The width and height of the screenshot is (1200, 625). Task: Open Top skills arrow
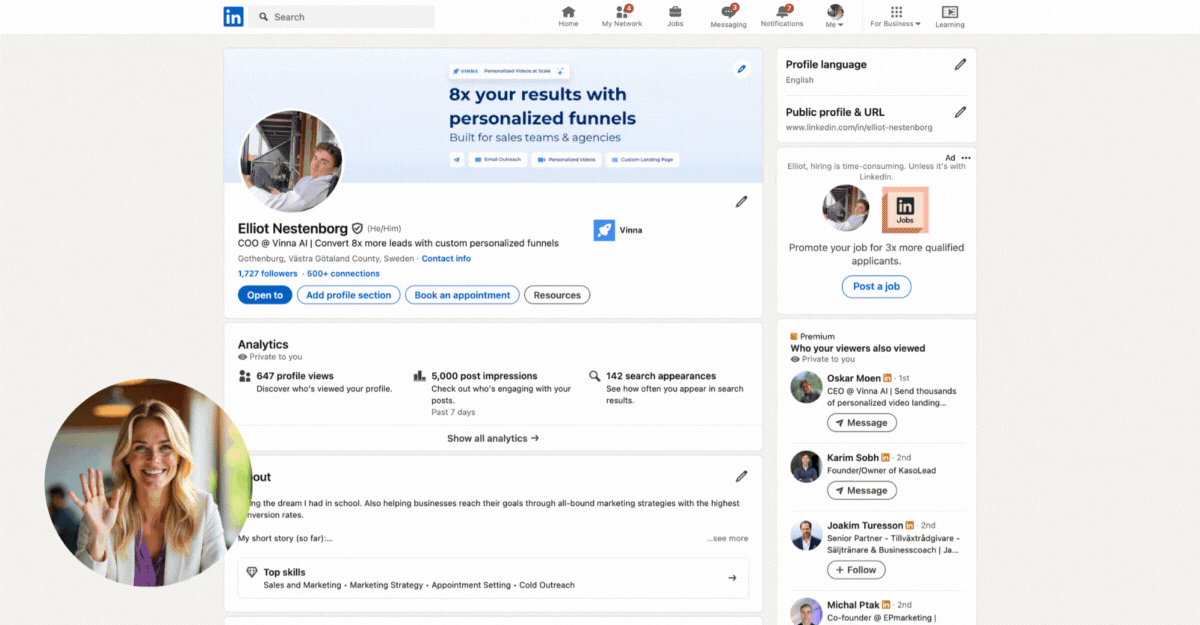(x=732, y=578)
